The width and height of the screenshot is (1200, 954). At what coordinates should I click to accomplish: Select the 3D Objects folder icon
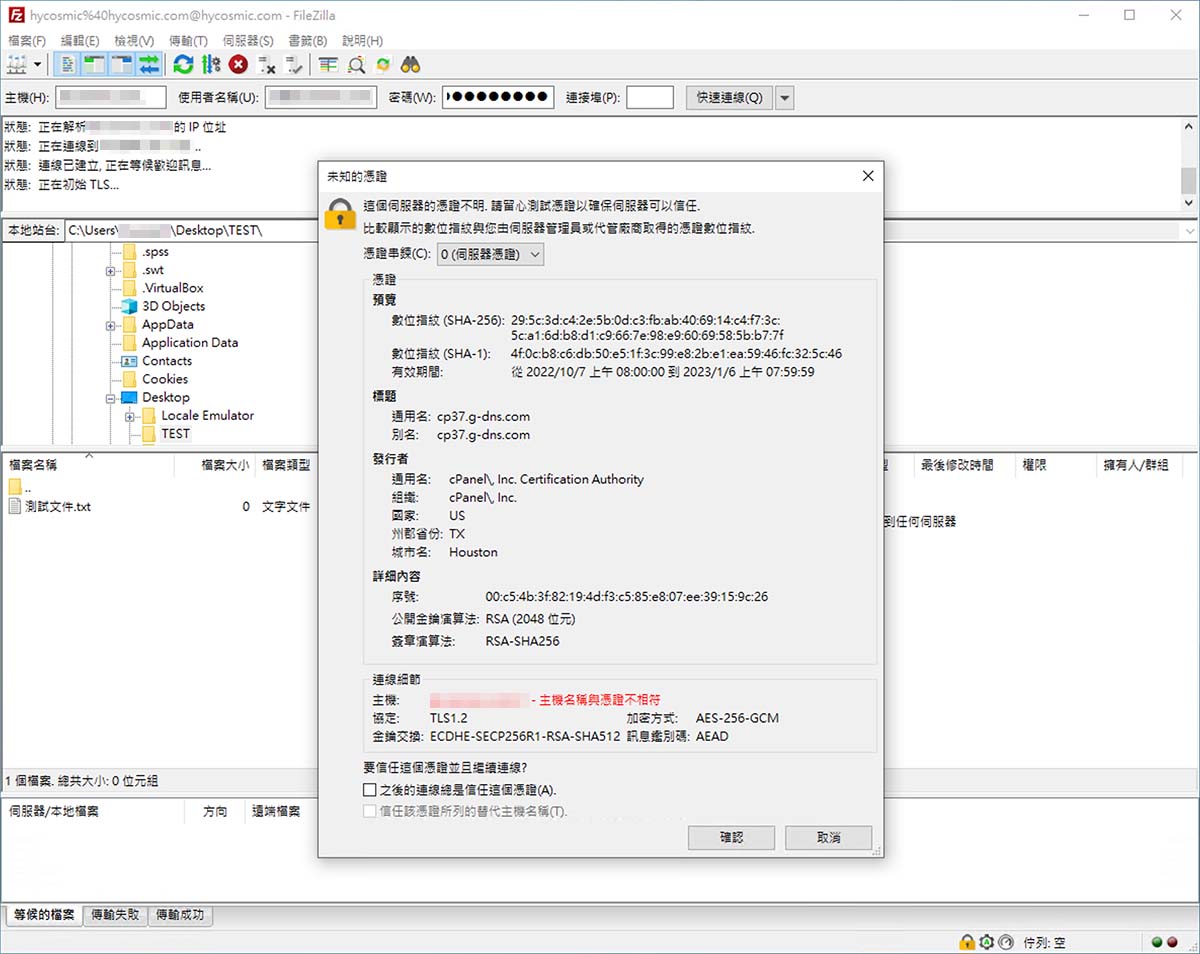tap(128, 306)
